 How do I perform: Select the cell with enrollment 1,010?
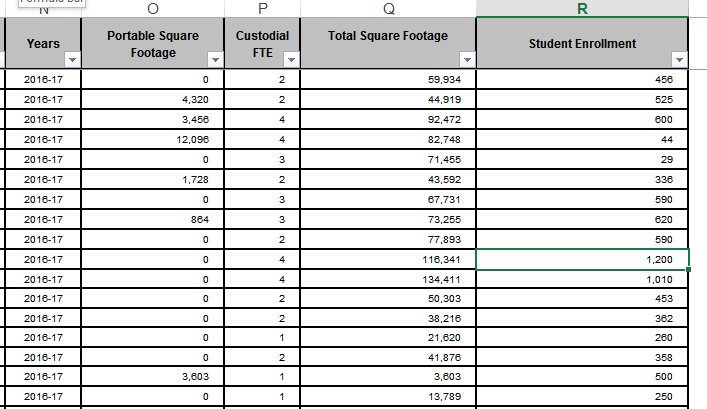pos(582,280)
